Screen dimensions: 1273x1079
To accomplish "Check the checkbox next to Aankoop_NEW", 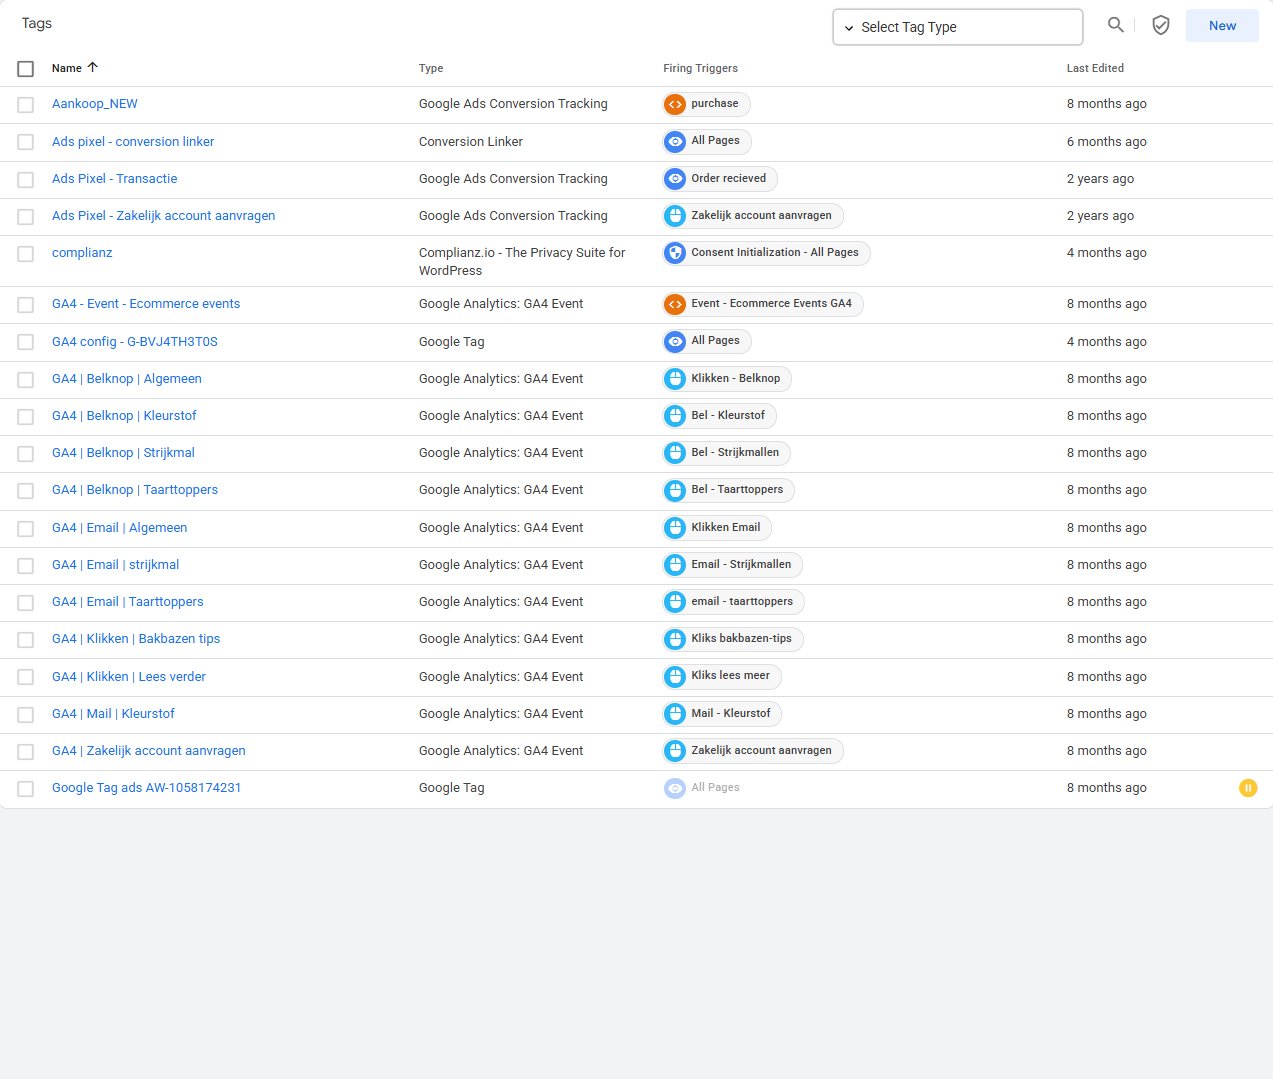I will pos(25,104).
